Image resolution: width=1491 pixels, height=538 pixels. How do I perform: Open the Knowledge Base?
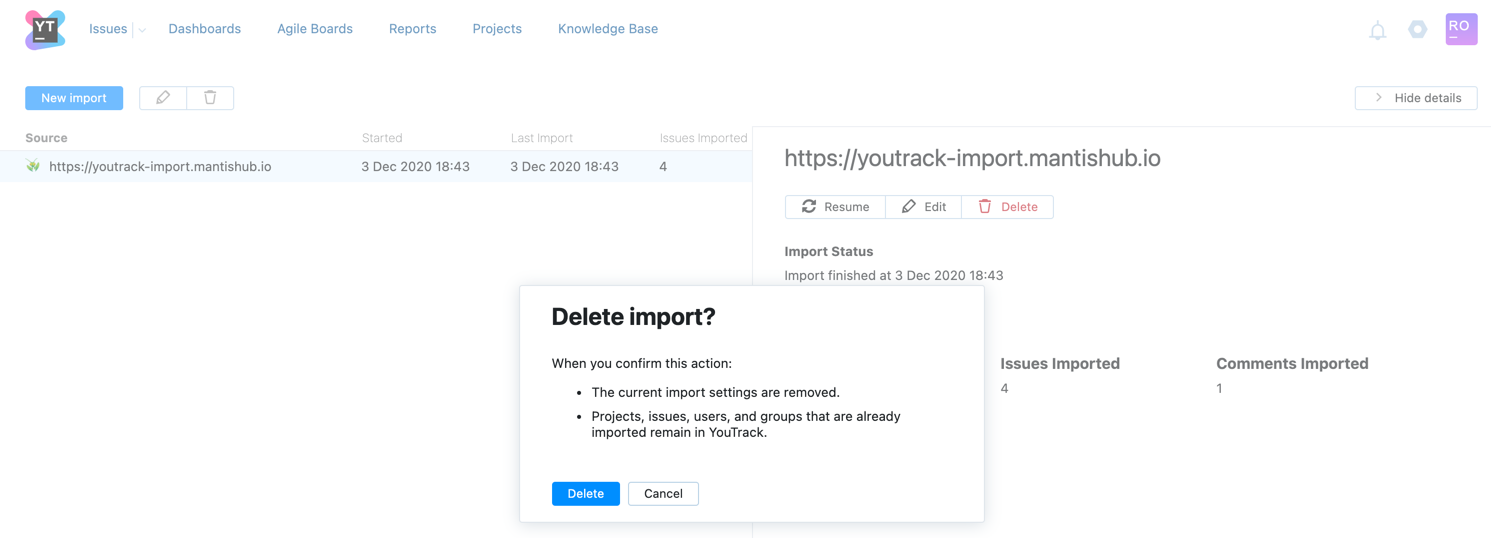point(608,29)
